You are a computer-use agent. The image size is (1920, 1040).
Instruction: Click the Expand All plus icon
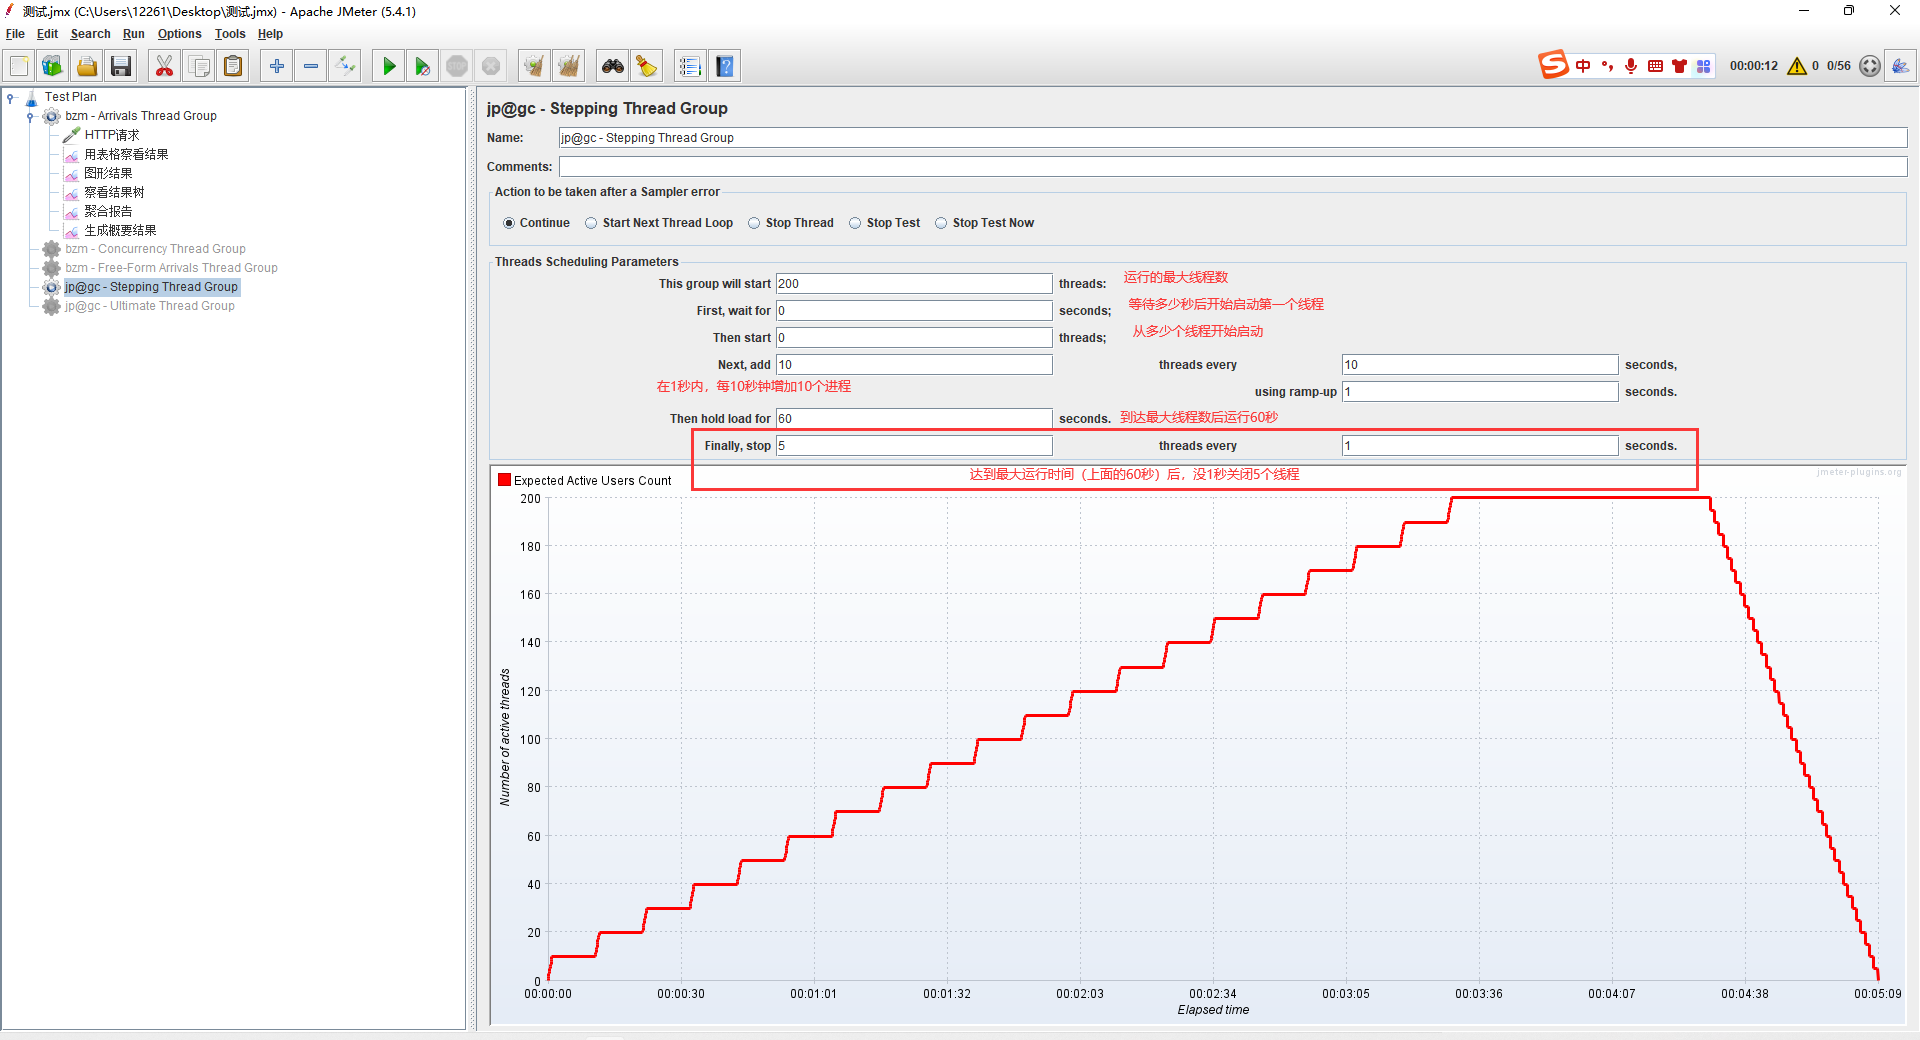(277, 66)
